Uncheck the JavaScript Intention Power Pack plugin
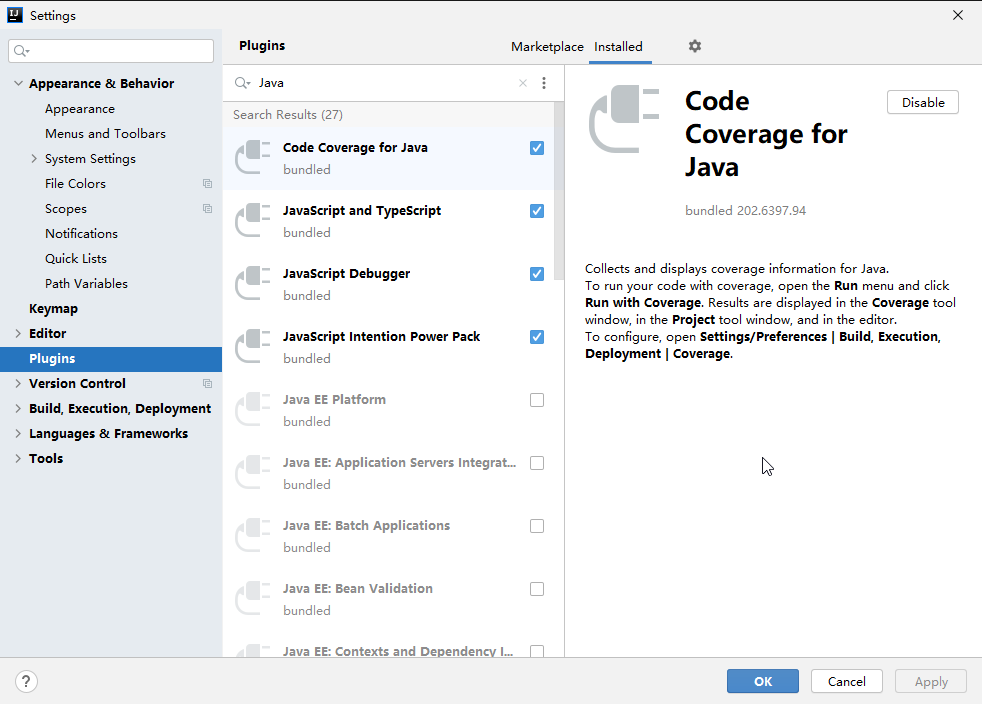 (x=537, y=337)
